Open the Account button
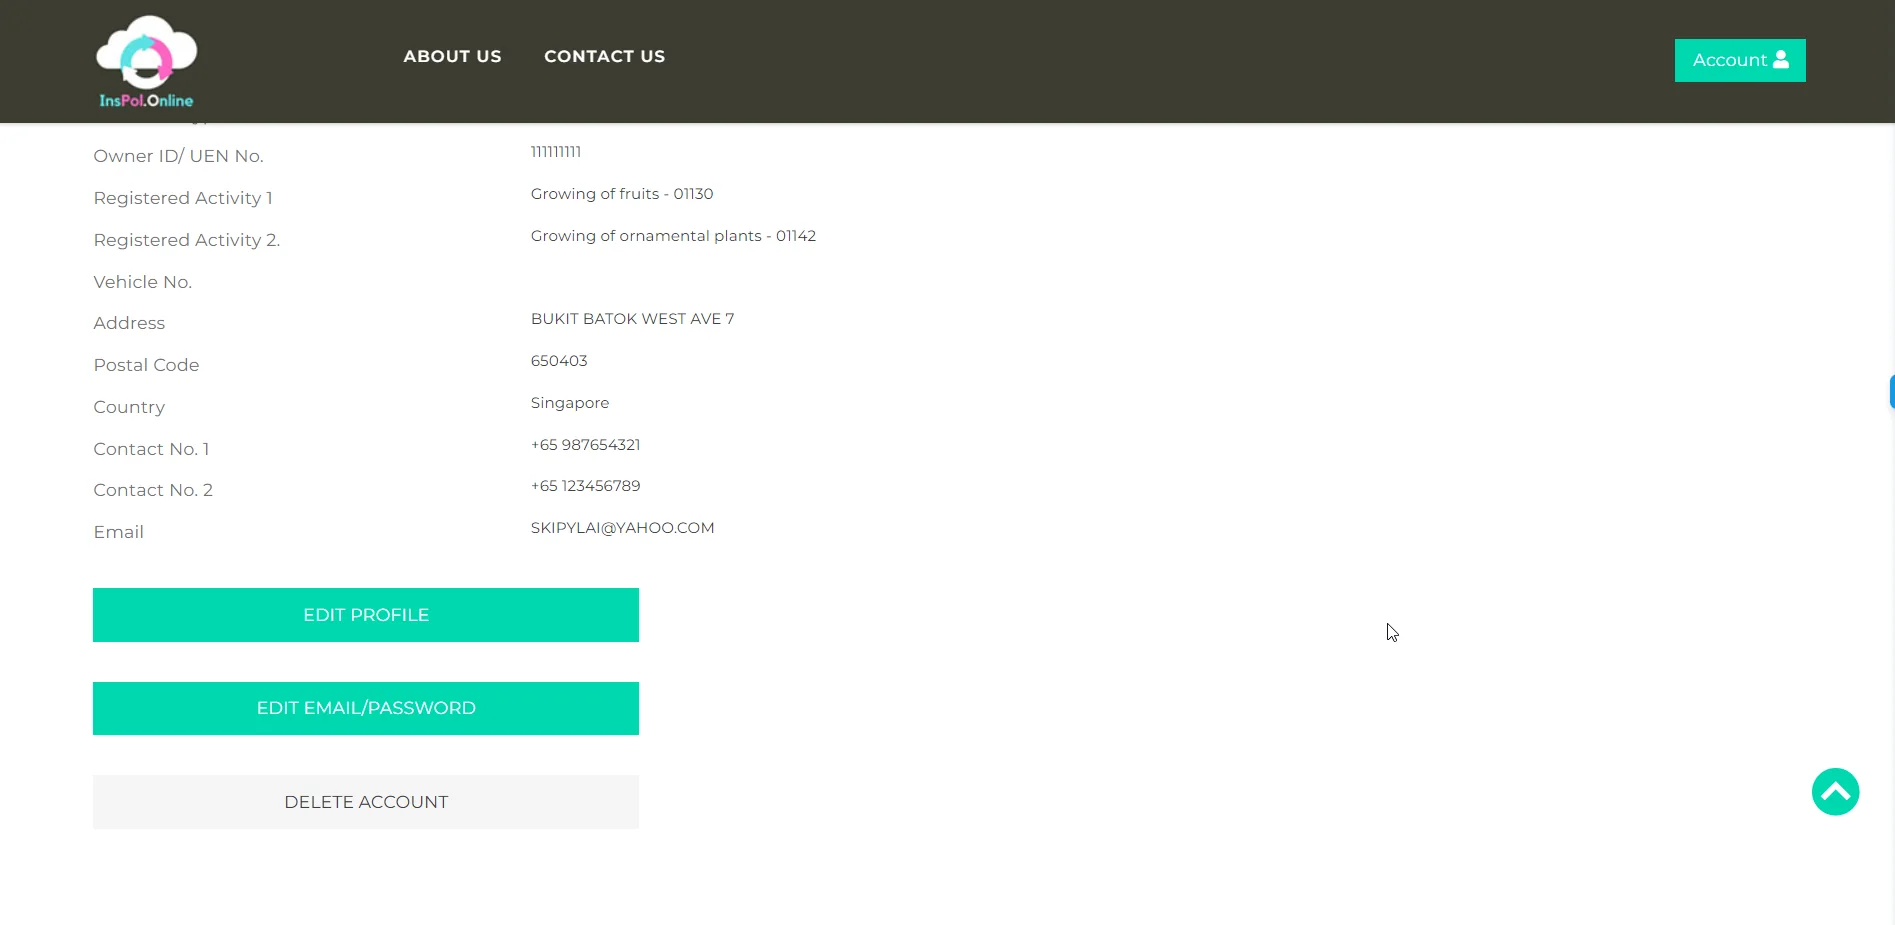Screen dimensions: 1895x925 click(1740, 60)
